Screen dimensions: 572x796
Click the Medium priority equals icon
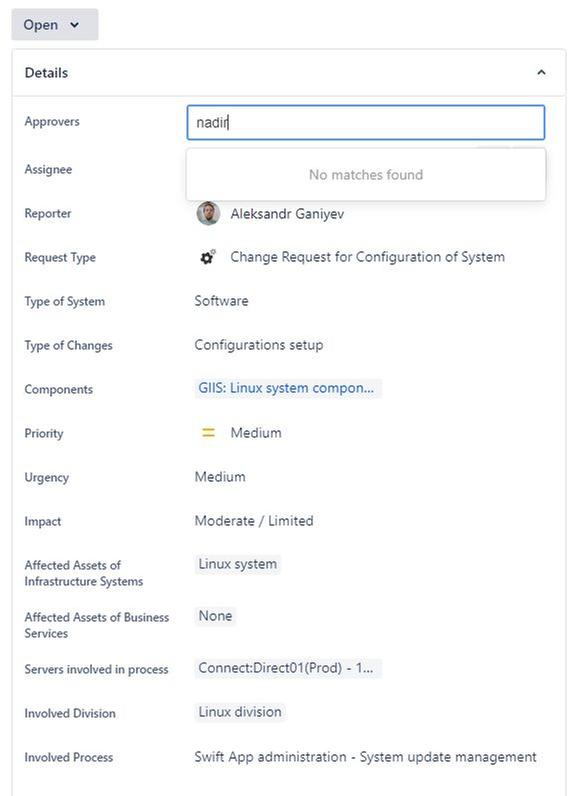pos(208,433)
